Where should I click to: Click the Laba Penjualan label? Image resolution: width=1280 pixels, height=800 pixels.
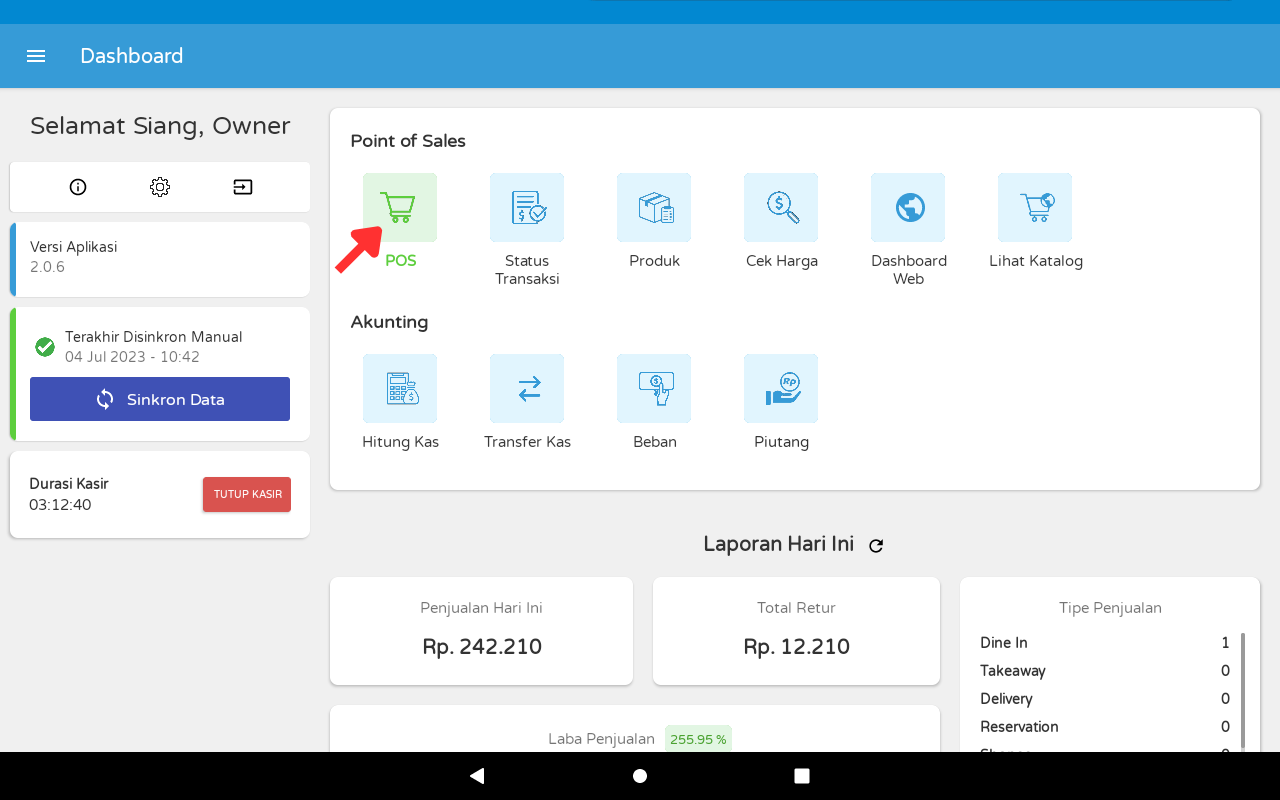pyautogui.click(x=602, y=740)
